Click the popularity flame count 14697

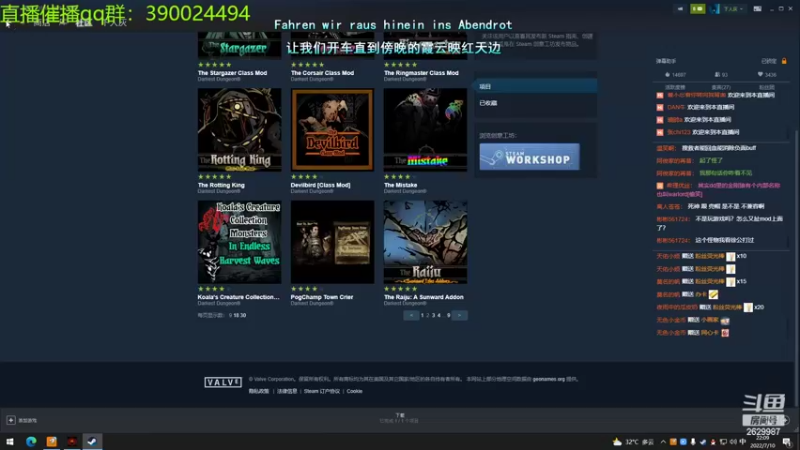point(675,74)
